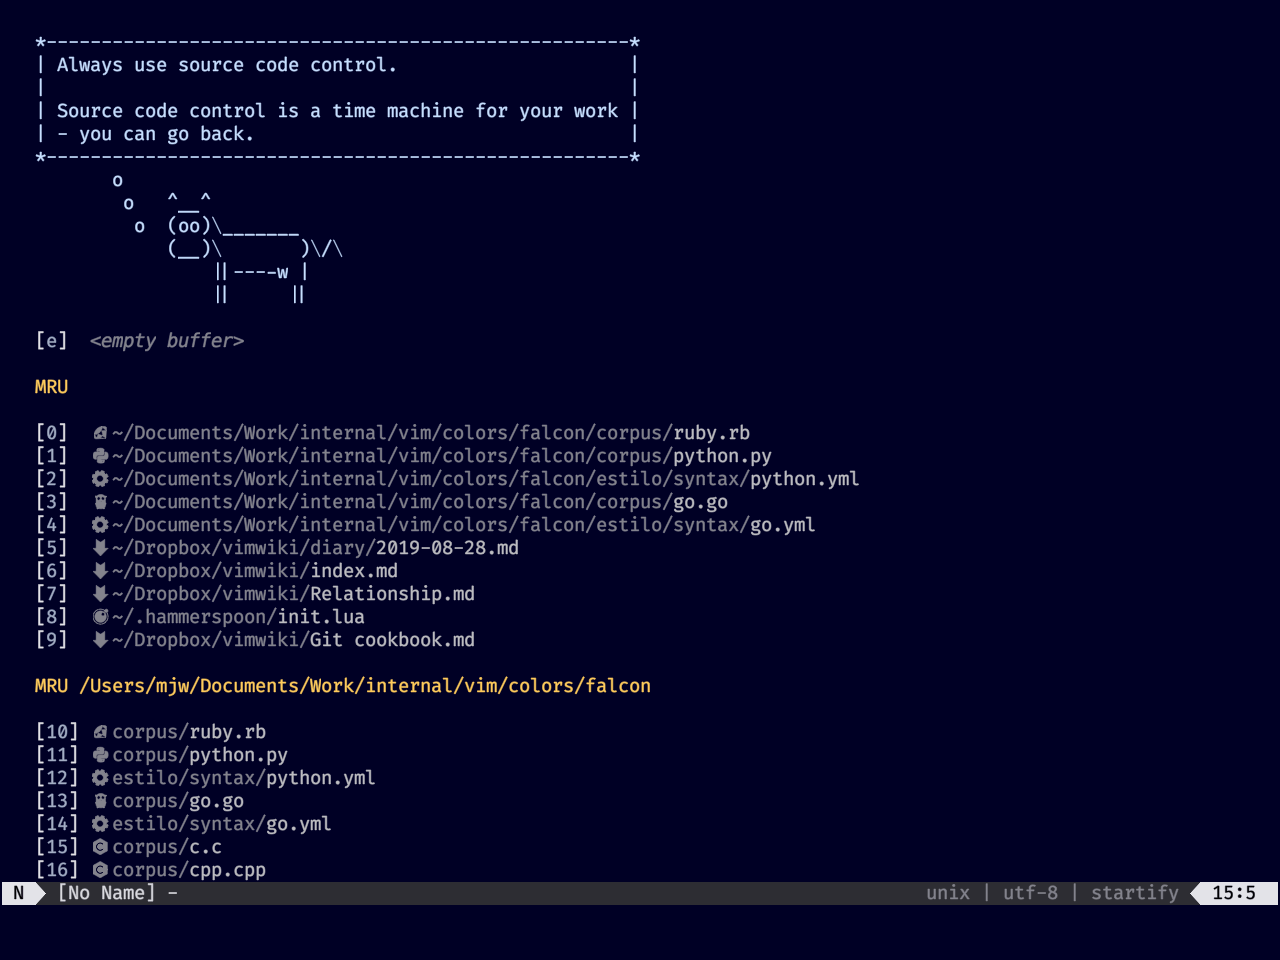Click the markdown icon beside Relationship.md
This screenshot has width=1280, height=960.
[x=100, y=594]
